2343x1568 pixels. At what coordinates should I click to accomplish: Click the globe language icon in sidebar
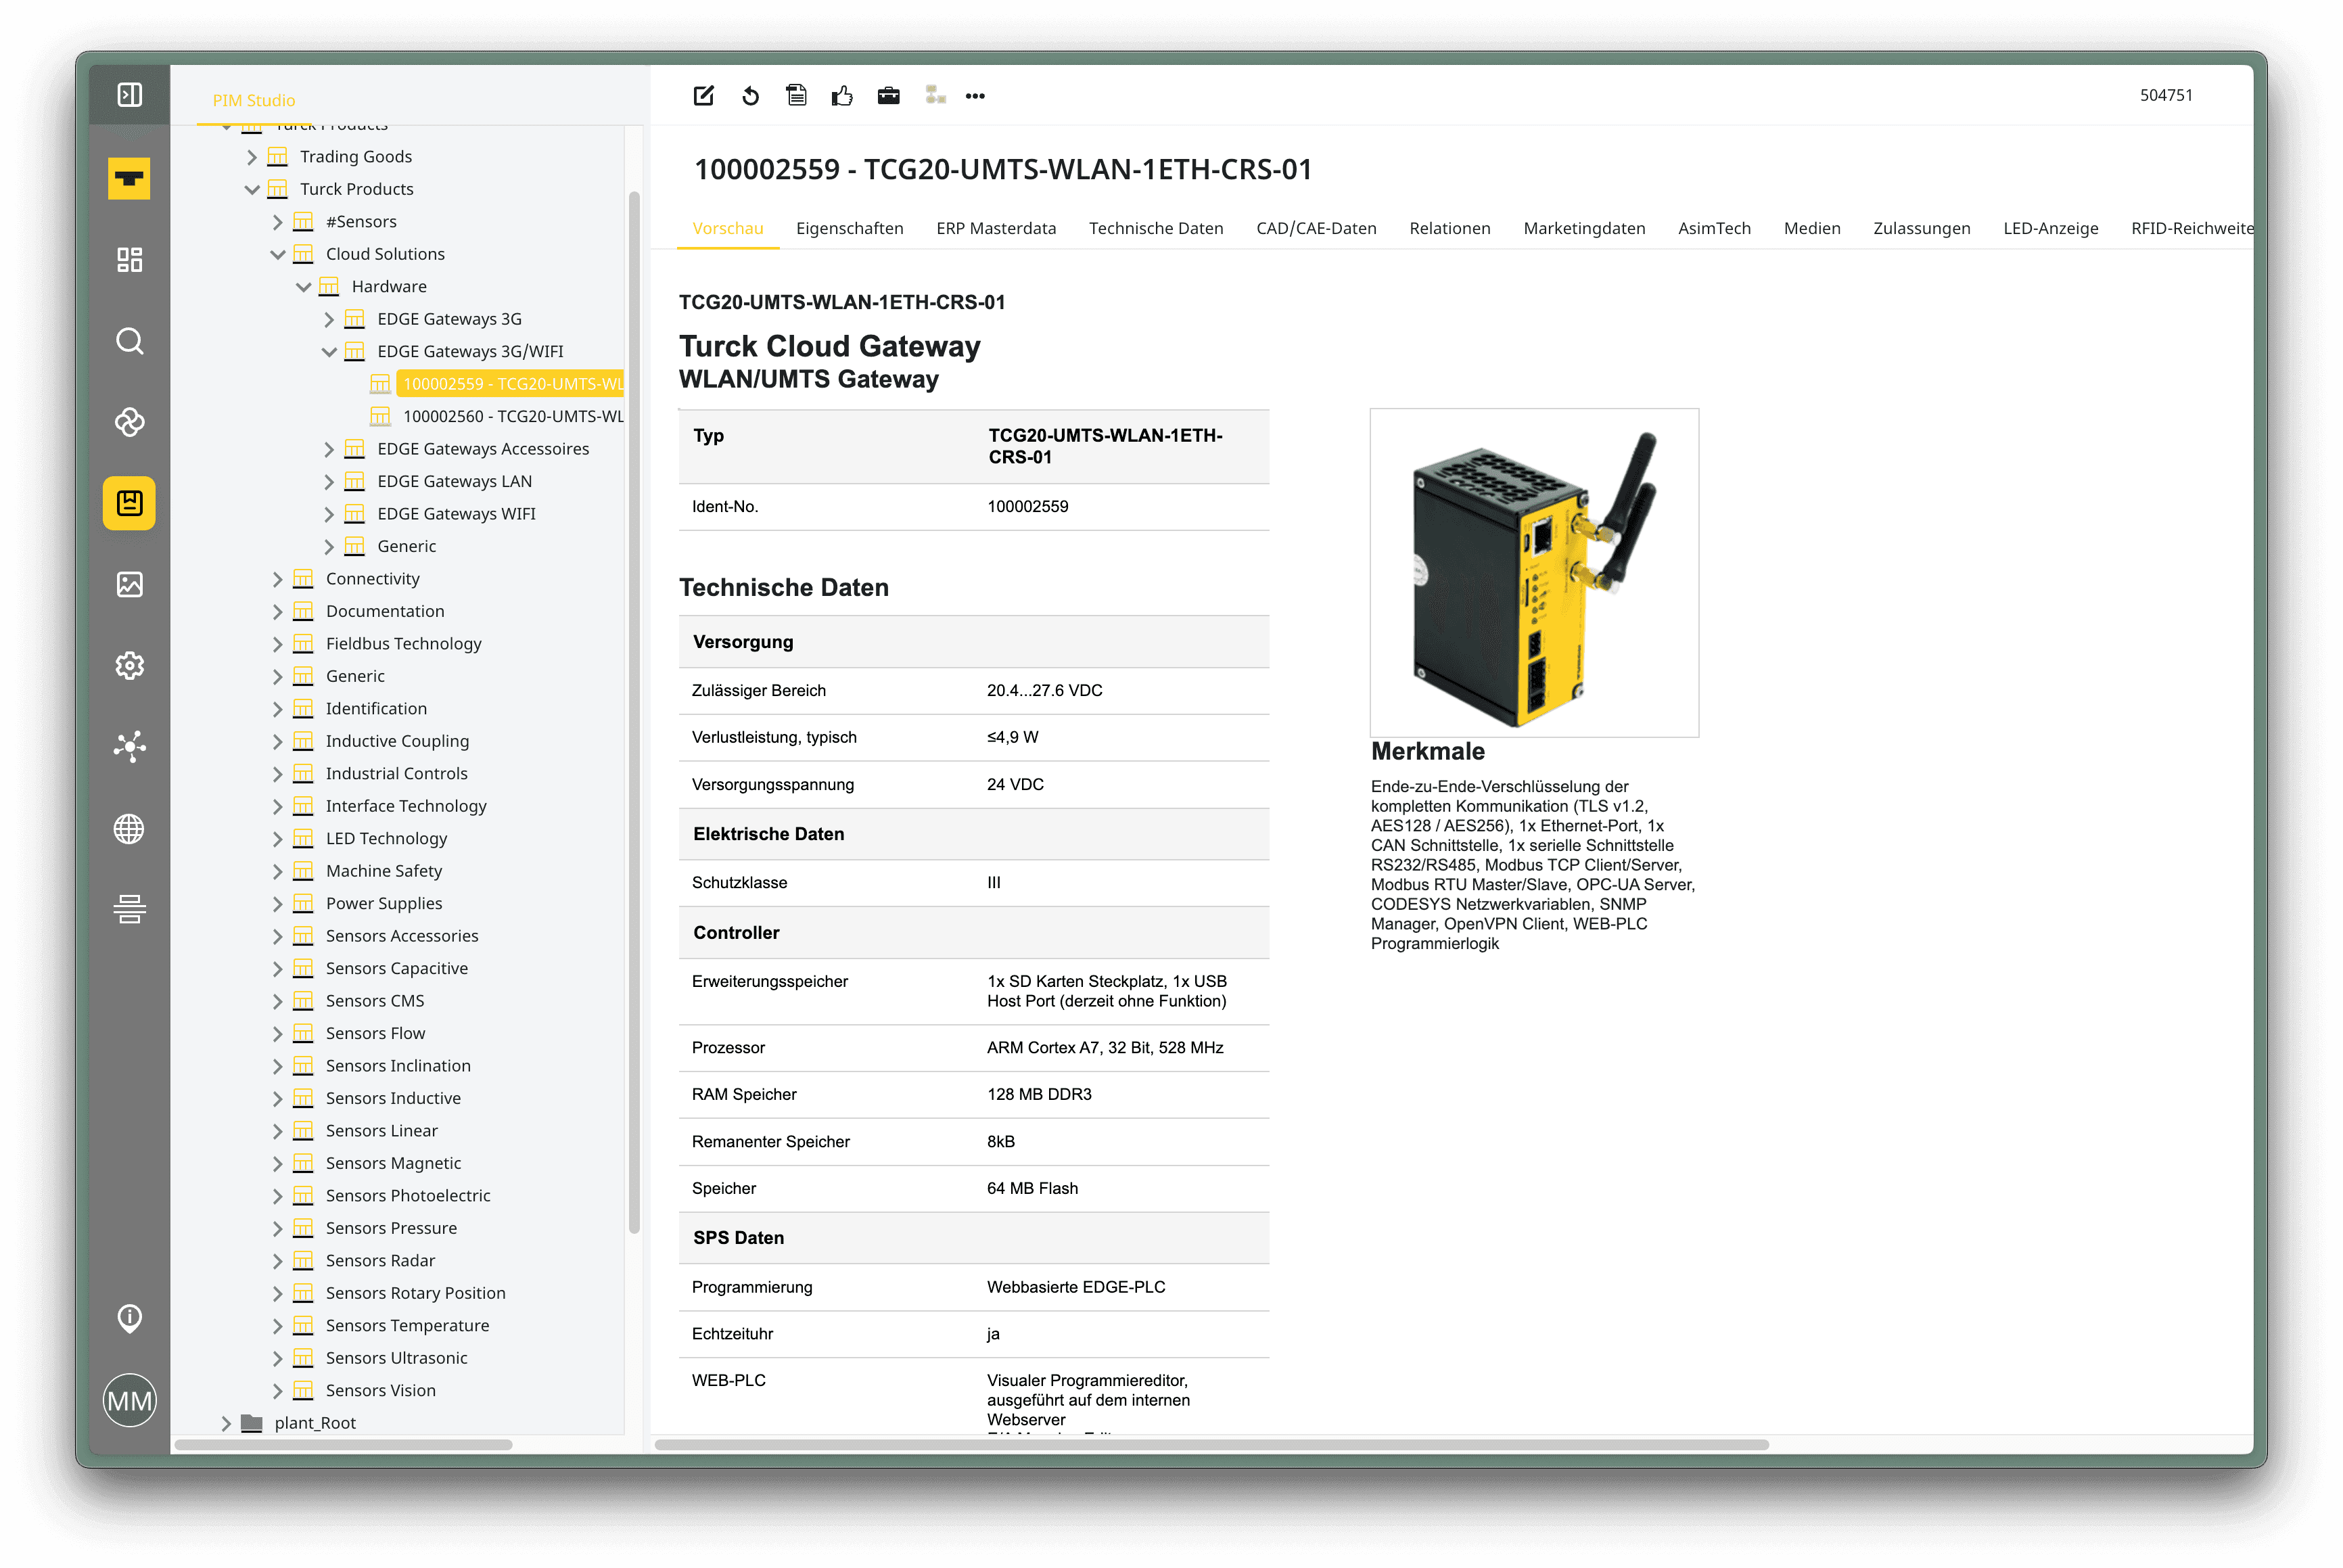129,828
